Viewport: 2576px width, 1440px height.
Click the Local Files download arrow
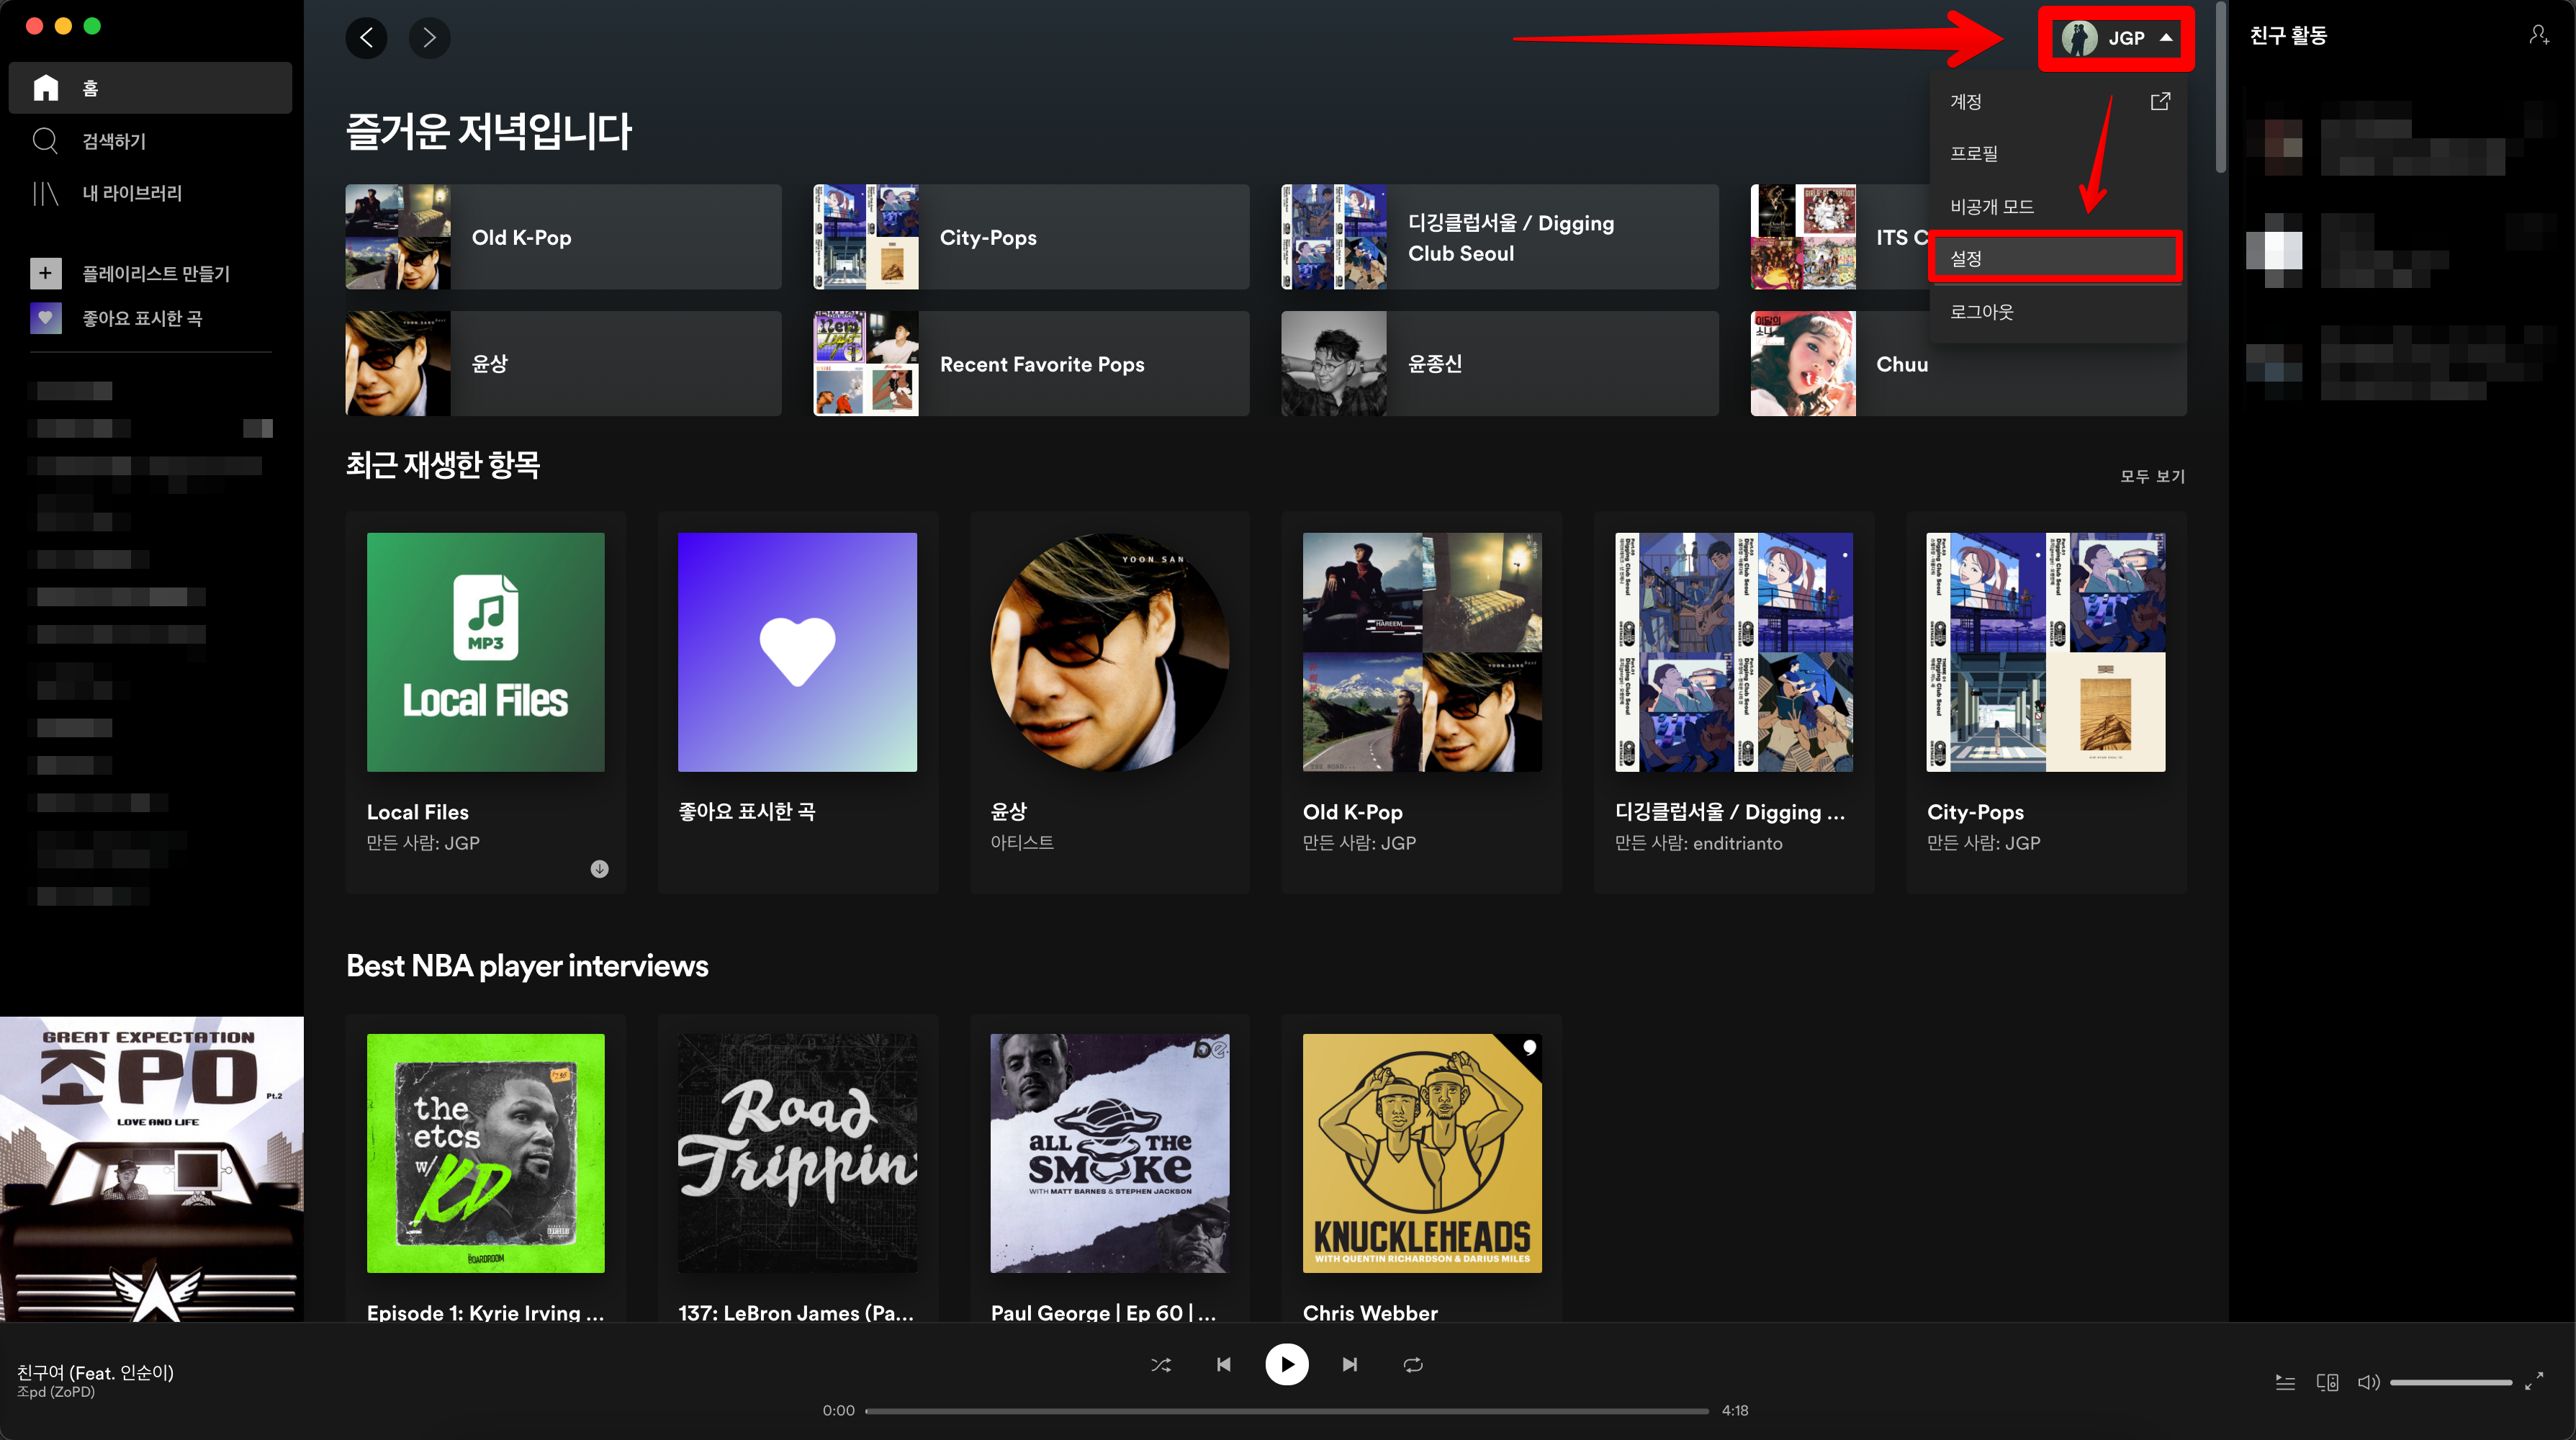599,869
